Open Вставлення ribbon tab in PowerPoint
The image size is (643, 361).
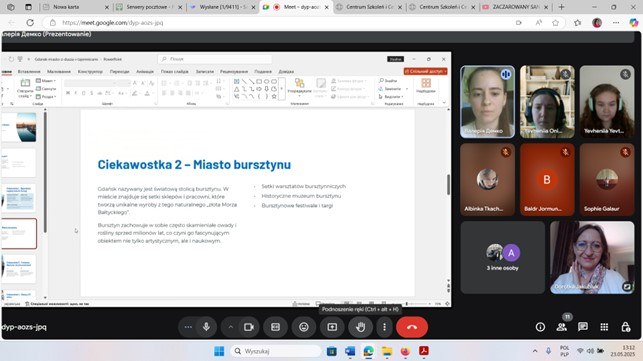(x=29, y=71)
